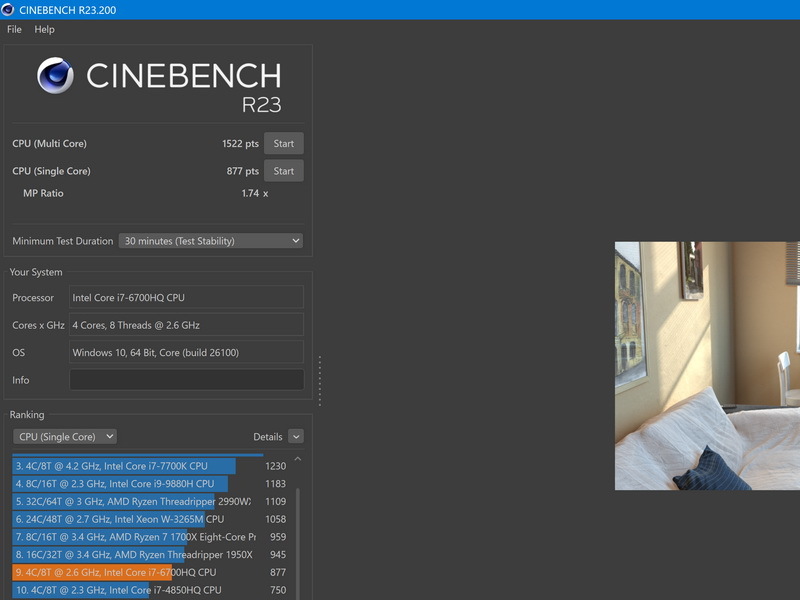Click the panel splitter dotted handle

click(x=320, y=381)
